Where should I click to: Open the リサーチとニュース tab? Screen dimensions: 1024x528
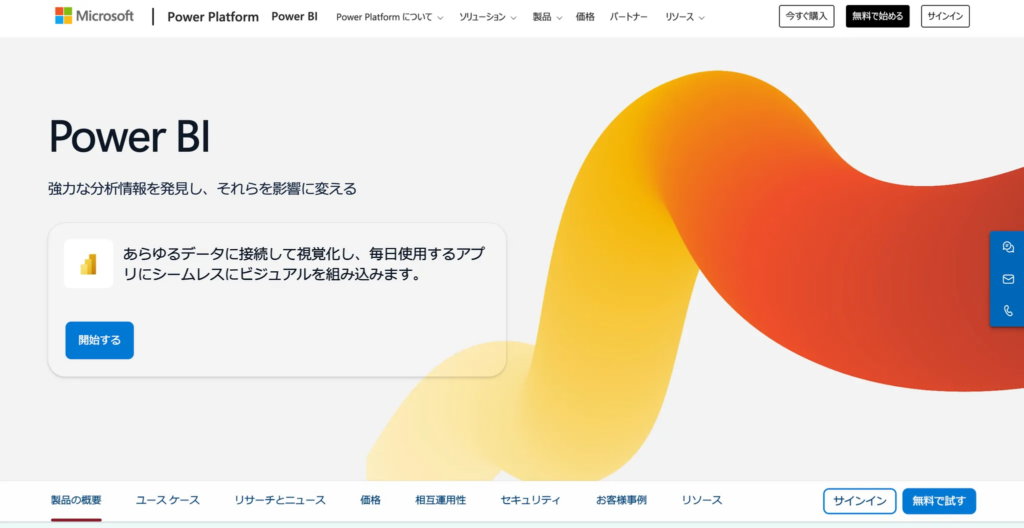pos(280,501)
